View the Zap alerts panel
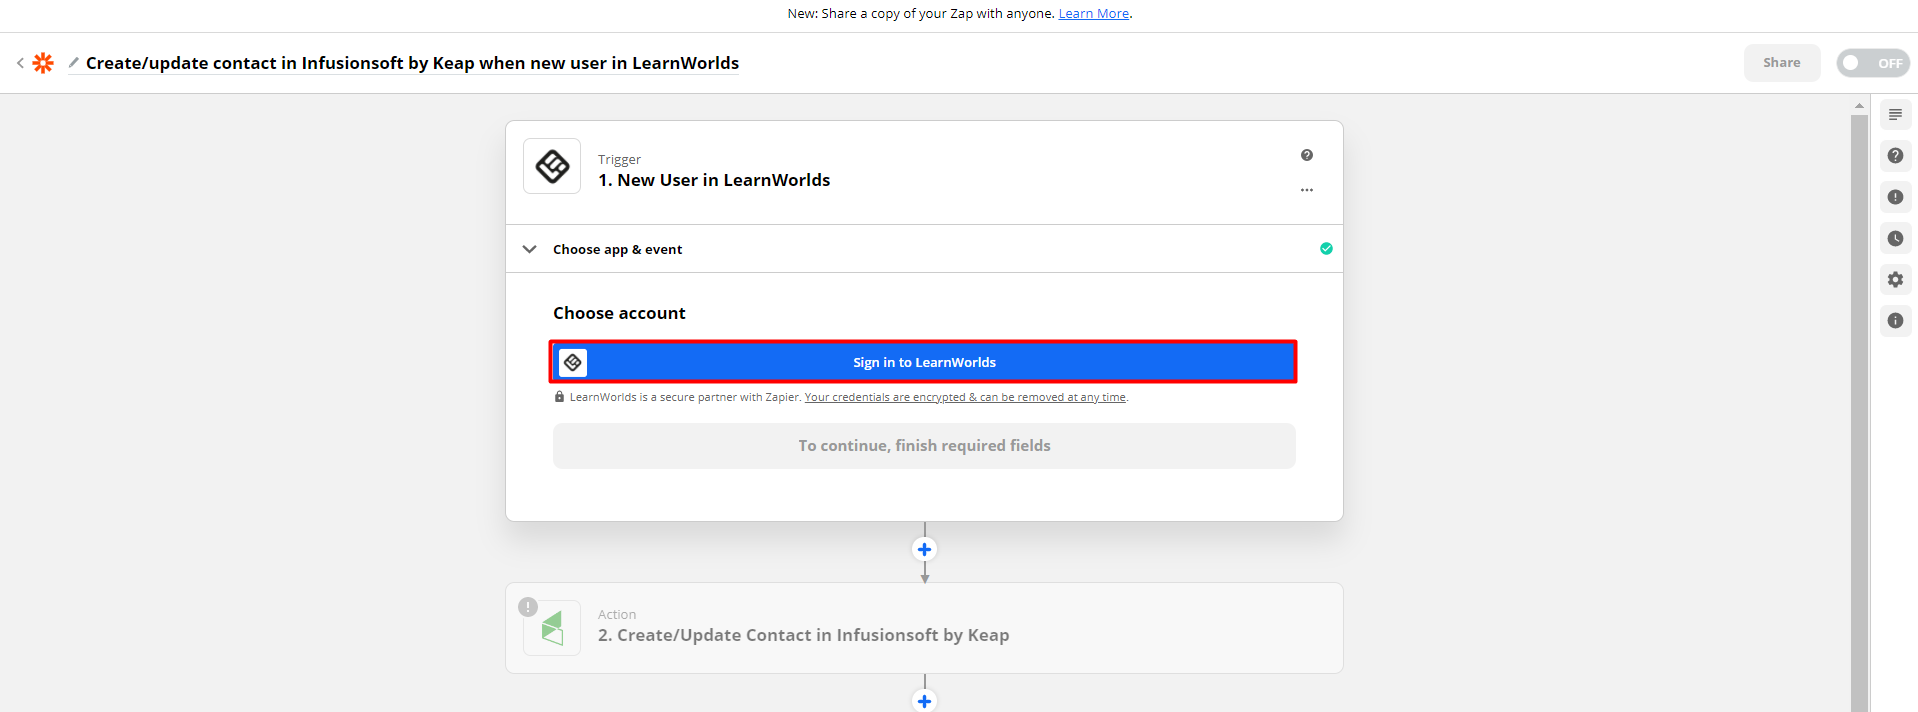This screenshot has width=1918, height=712. pos(1894,197)
